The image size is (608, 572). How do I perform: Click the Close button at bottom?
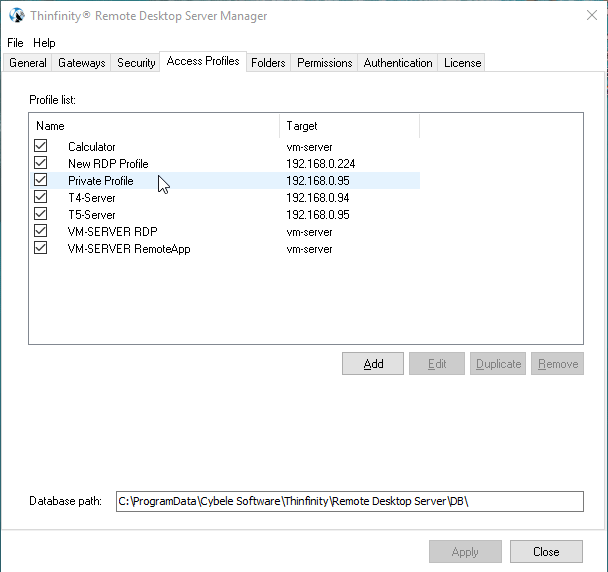pyautogui.click(x=546, y=551)
